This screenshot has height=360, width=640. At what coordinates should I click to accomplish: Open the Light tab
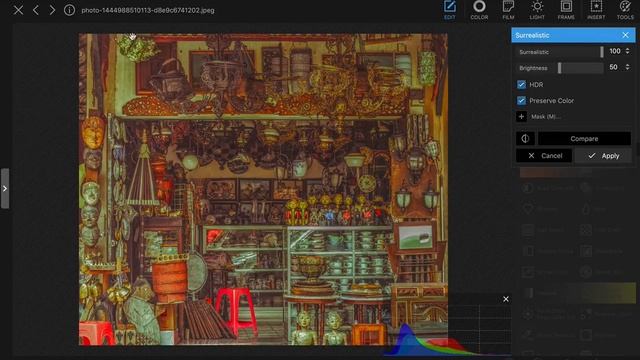pos(537,10)
